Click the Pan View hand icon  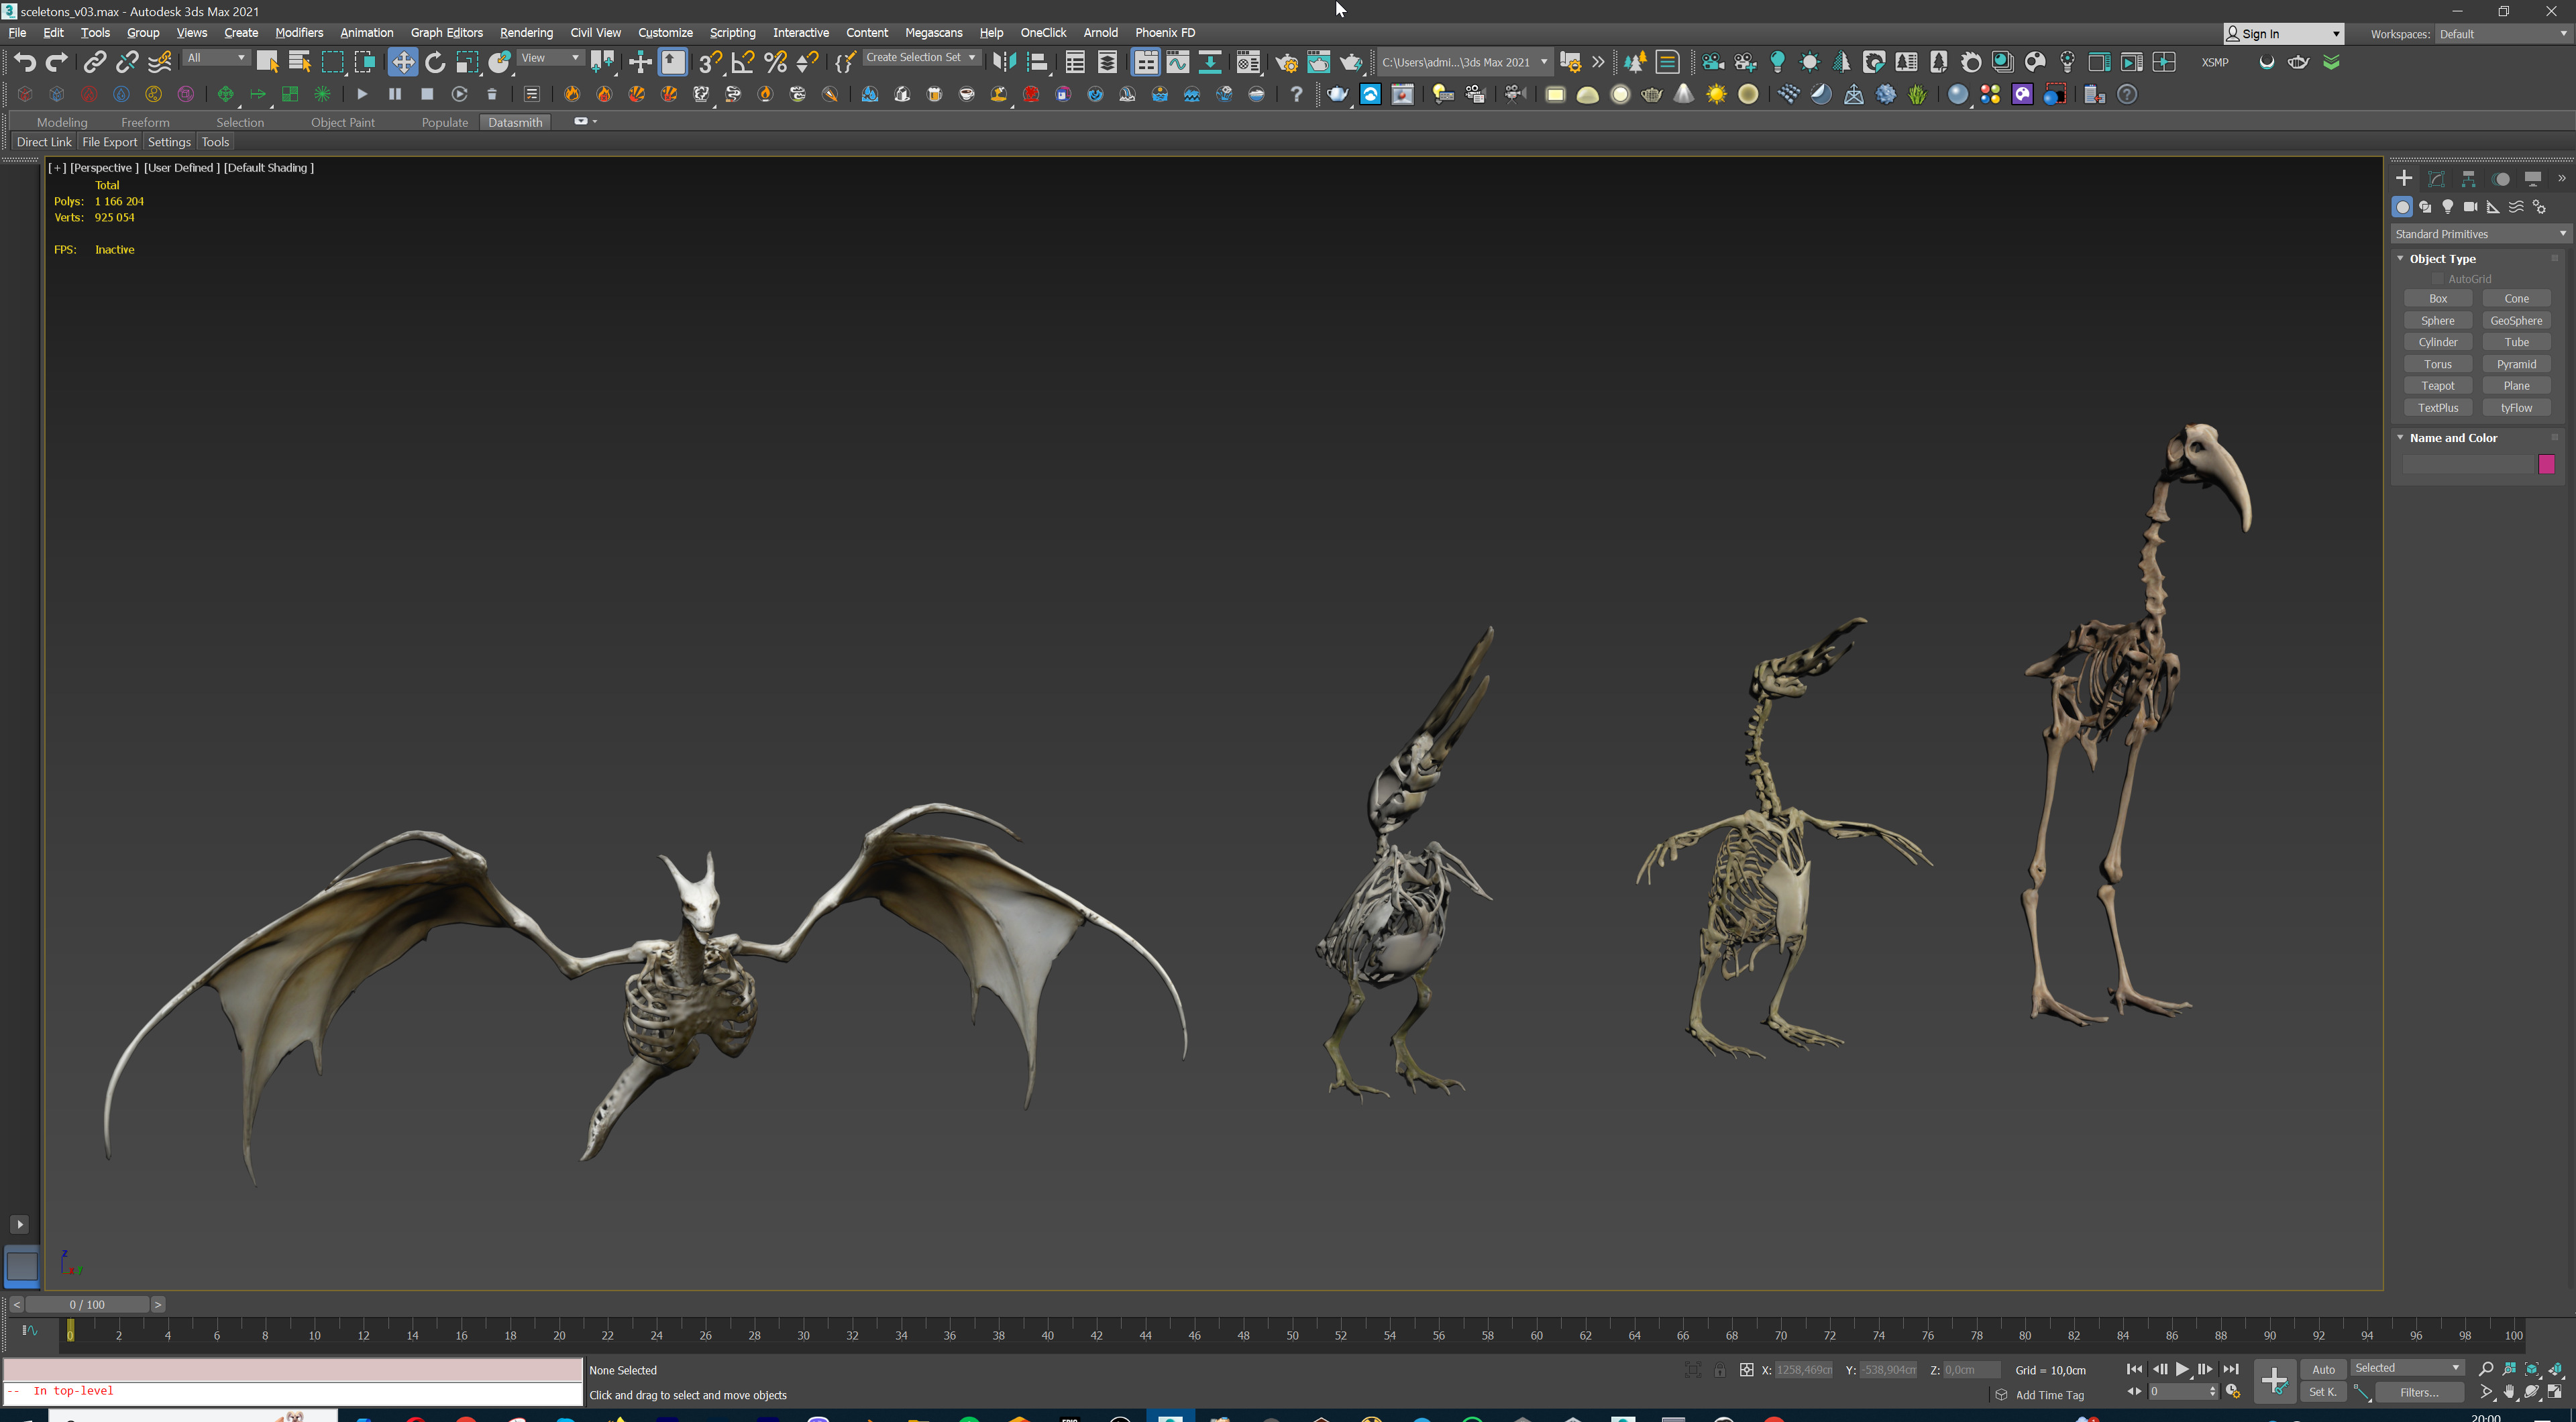(x=2509, y=1392)
